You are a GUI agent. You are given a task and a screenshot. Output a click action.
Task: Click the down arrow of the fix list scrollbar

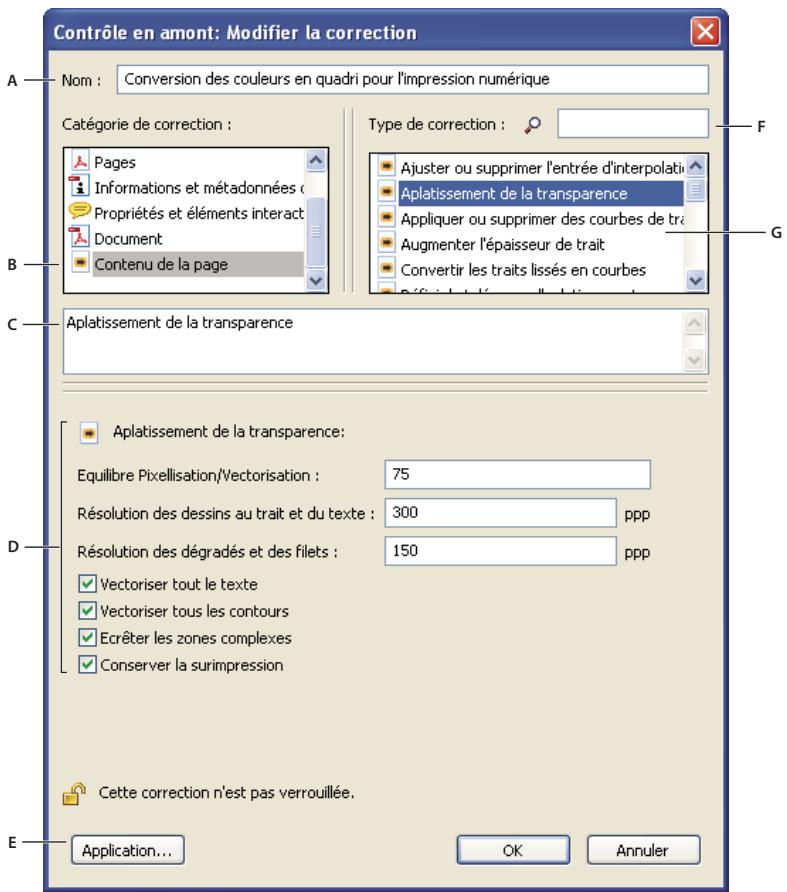694,278
